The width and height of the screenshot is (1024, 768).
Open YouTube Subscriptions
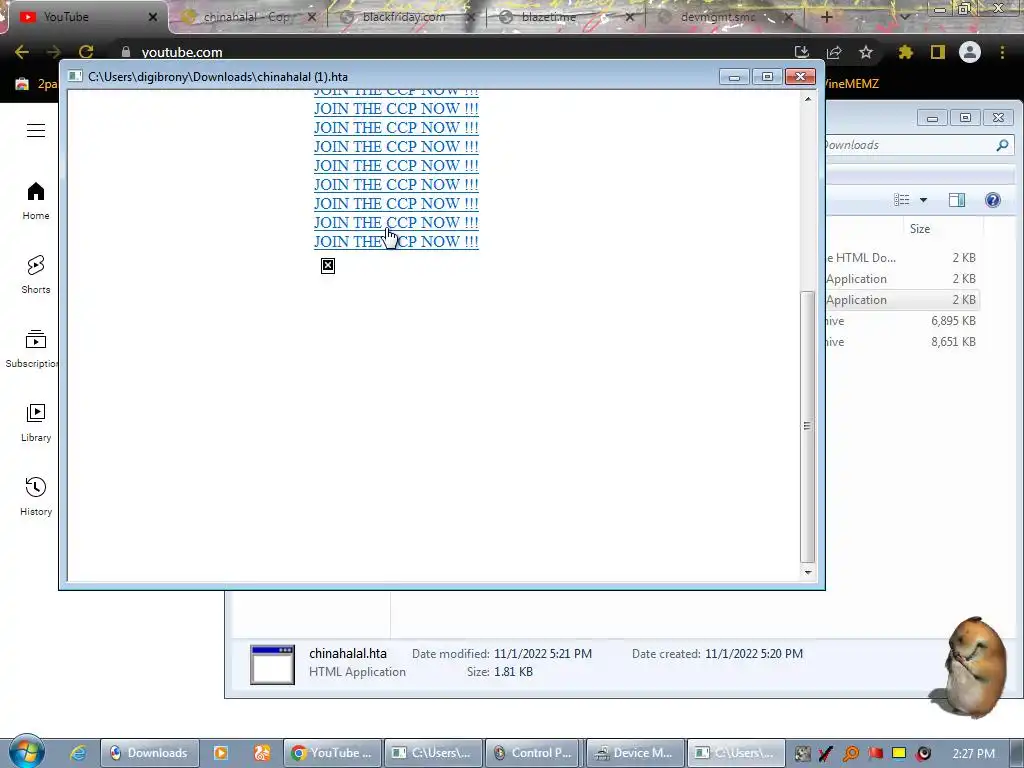pos(33,349)
